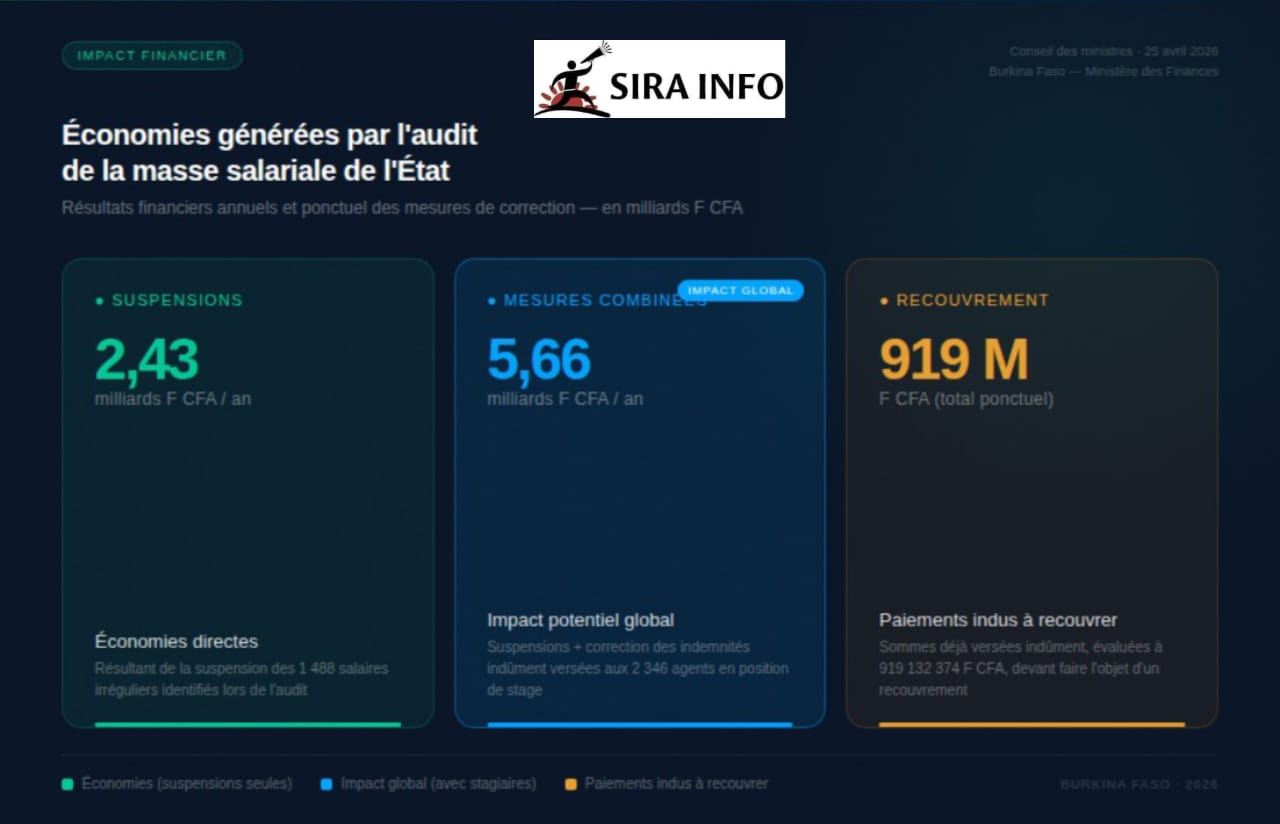Click the orange legend swatch in the footer
Screen dimensions: 1280x824
571,785
